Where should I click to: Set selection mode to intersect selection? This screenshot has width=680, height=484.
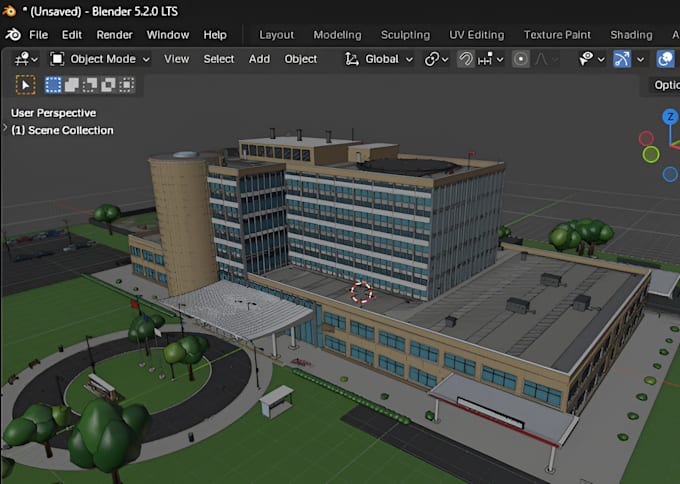127,85
